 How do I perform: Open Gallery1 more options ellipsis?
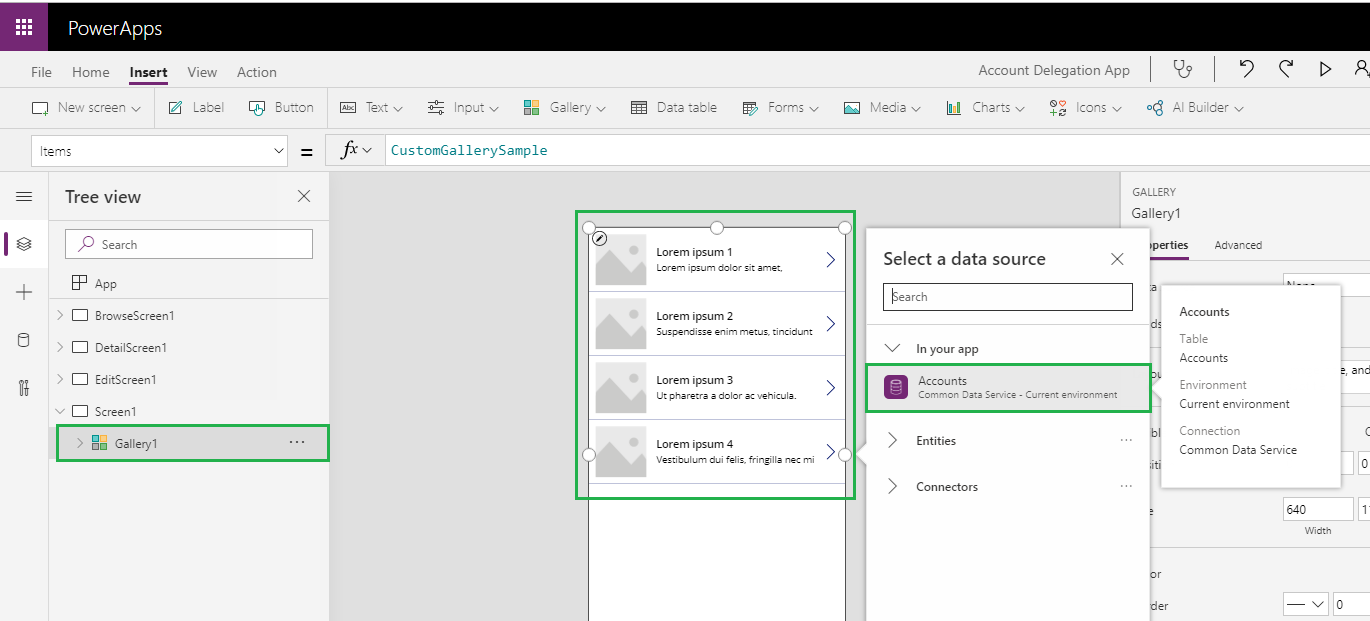pyautogui.click(x=297, y=442)
